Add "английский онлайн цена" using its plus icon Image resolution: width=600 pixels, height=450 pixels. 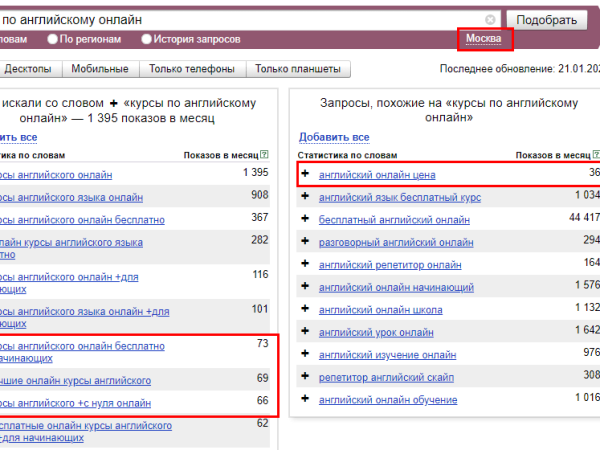point(305,175)
